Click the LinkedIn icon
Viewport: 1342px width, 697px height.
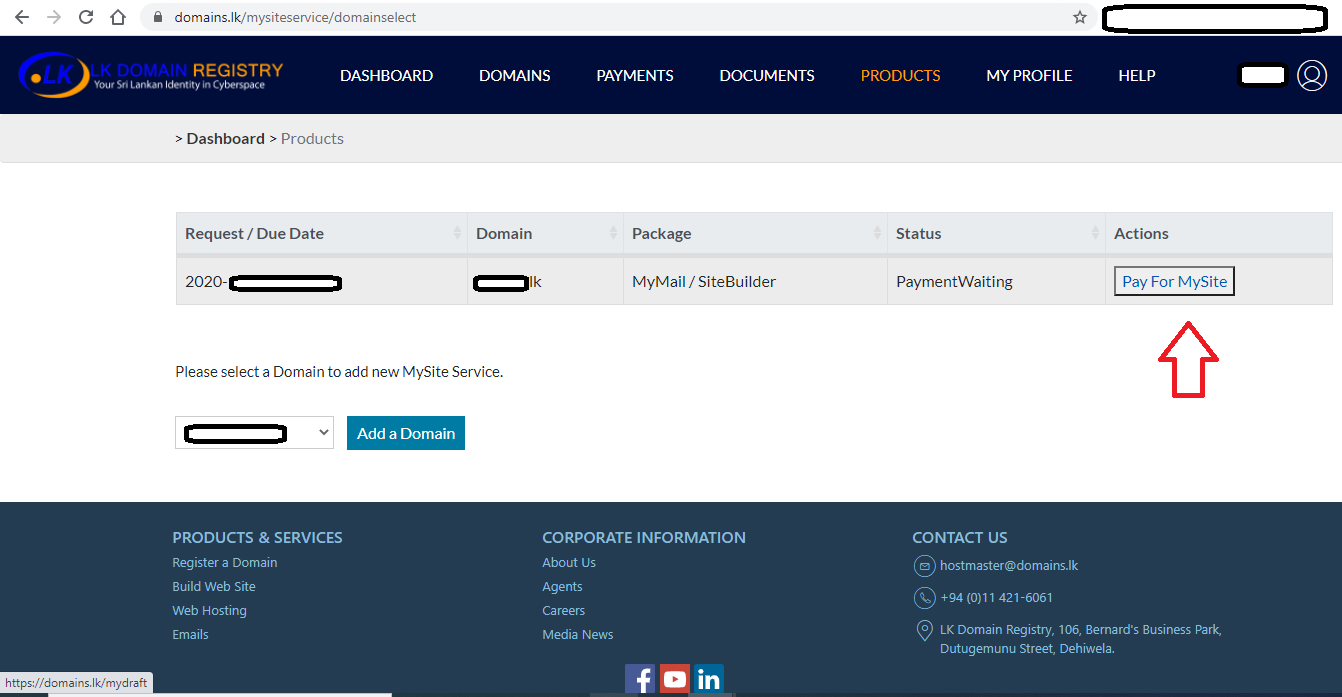pyautogui.click(x=709, y=679)
